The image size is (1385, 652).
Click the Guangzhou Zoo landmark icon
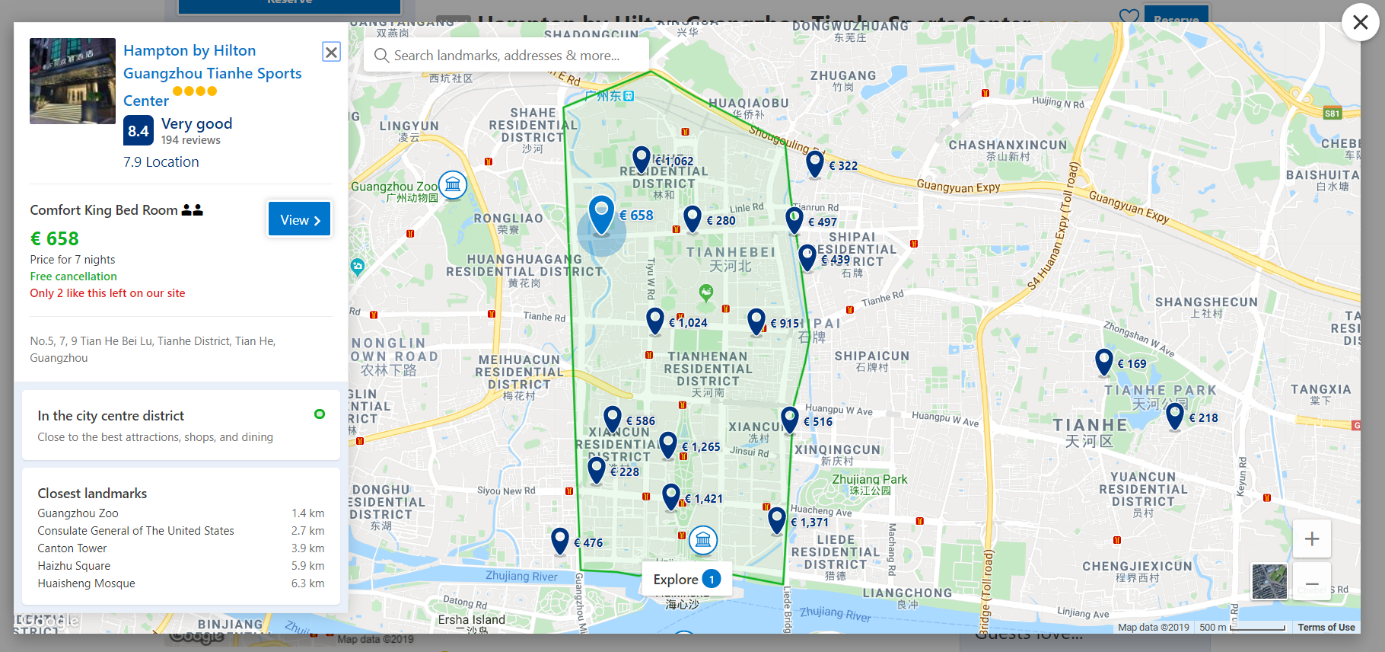tap(453, 185)
